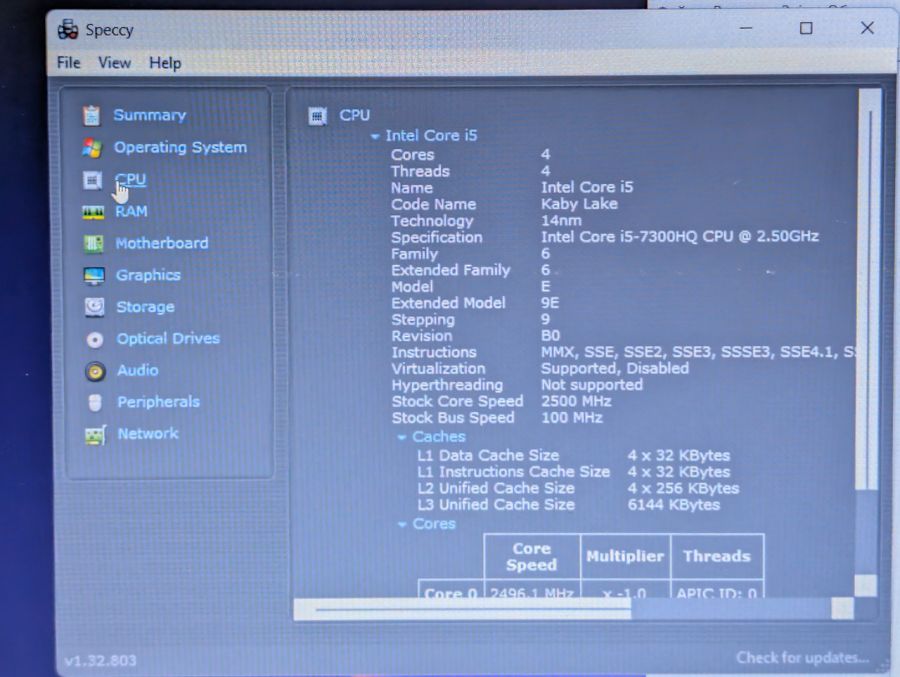Click the Speccy app icon in title bar
Image resolution: width=900 pixels, height=677 pixels.
tap(68, 29)
